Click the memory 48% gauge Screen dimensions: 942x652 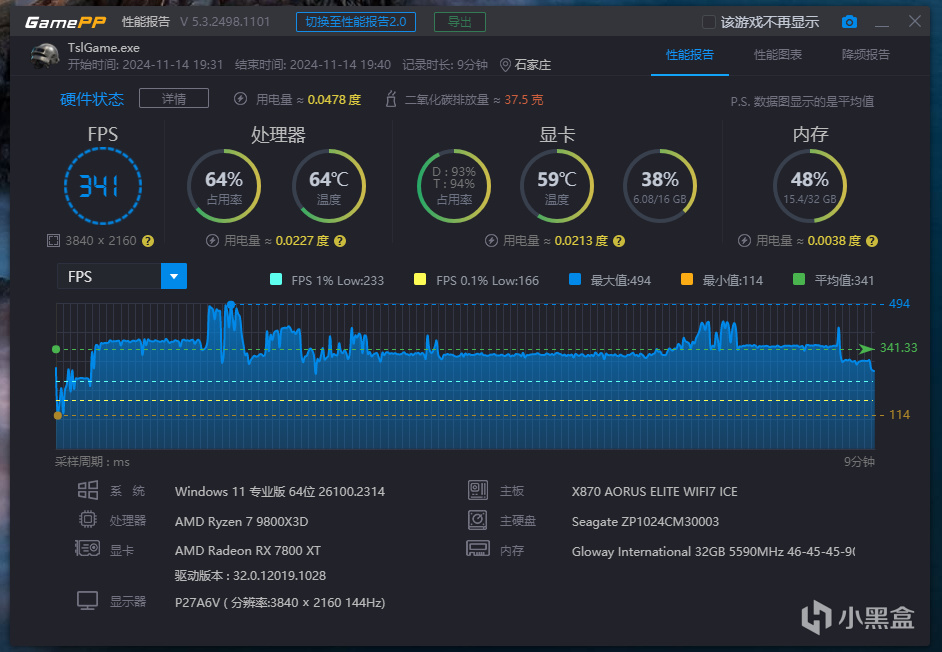point(810,186)
